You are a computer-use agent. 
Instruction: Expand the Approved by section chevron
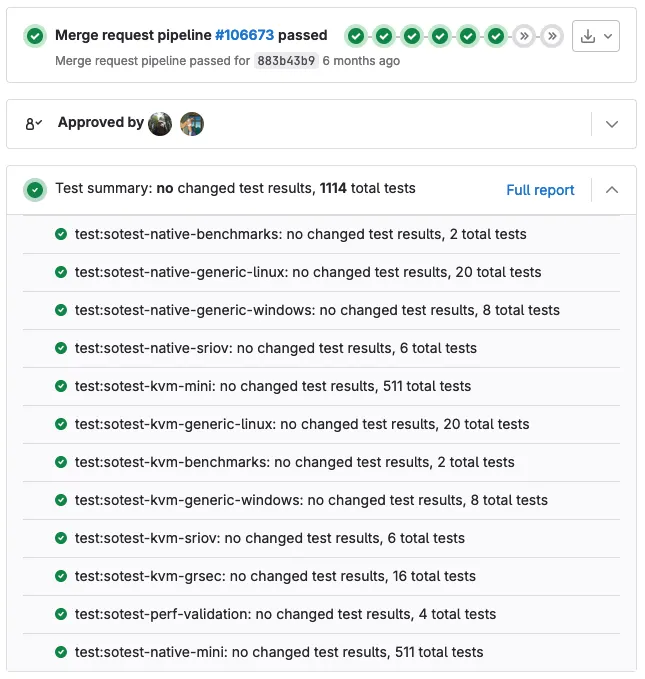coord(612,124)
